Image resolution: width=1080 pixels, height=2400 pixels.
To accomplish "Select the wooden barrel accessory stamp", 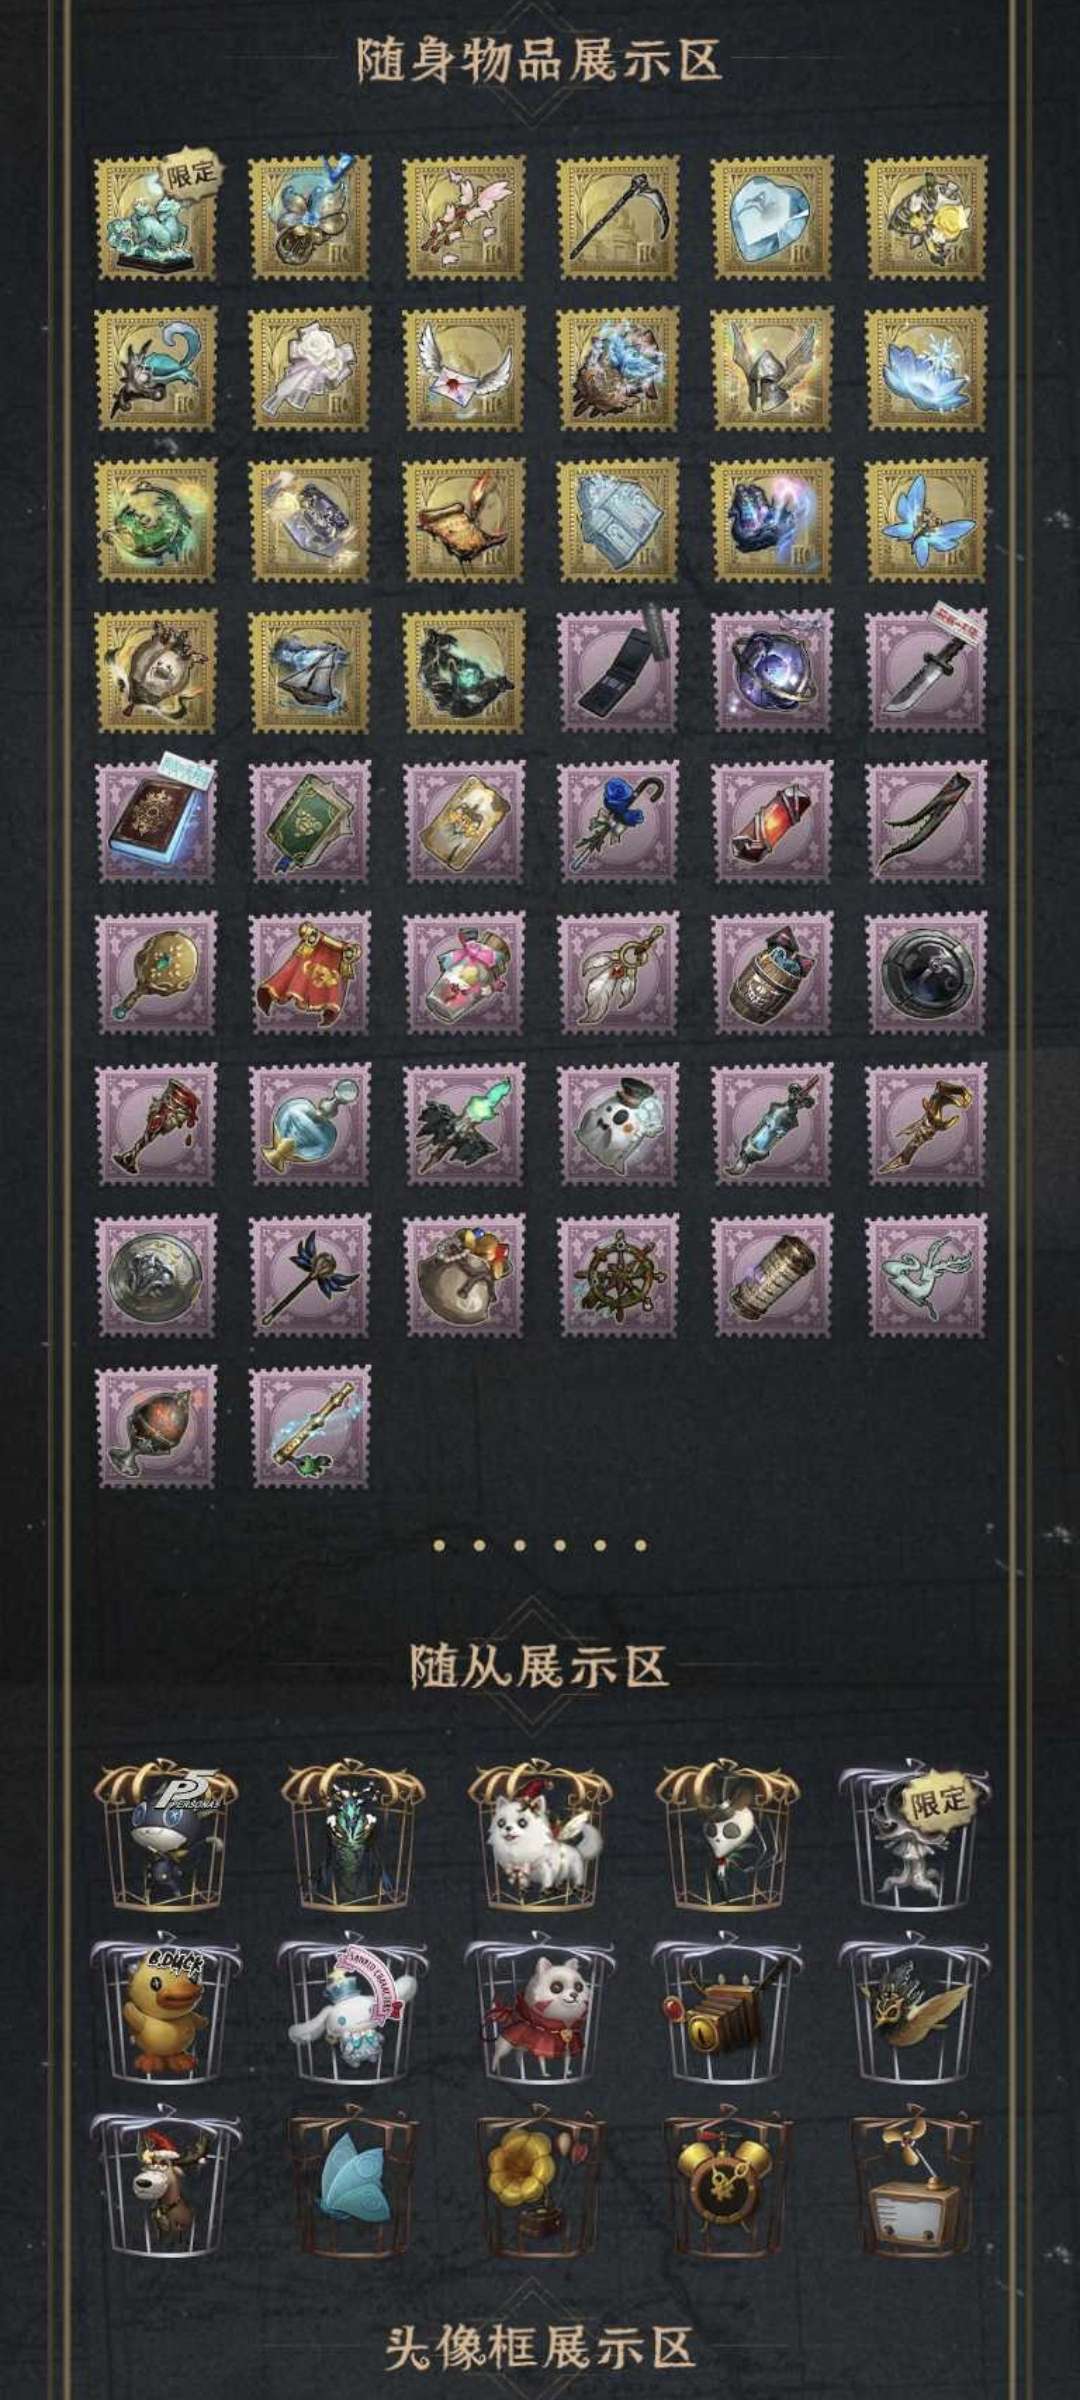I will tap(772, 973).
